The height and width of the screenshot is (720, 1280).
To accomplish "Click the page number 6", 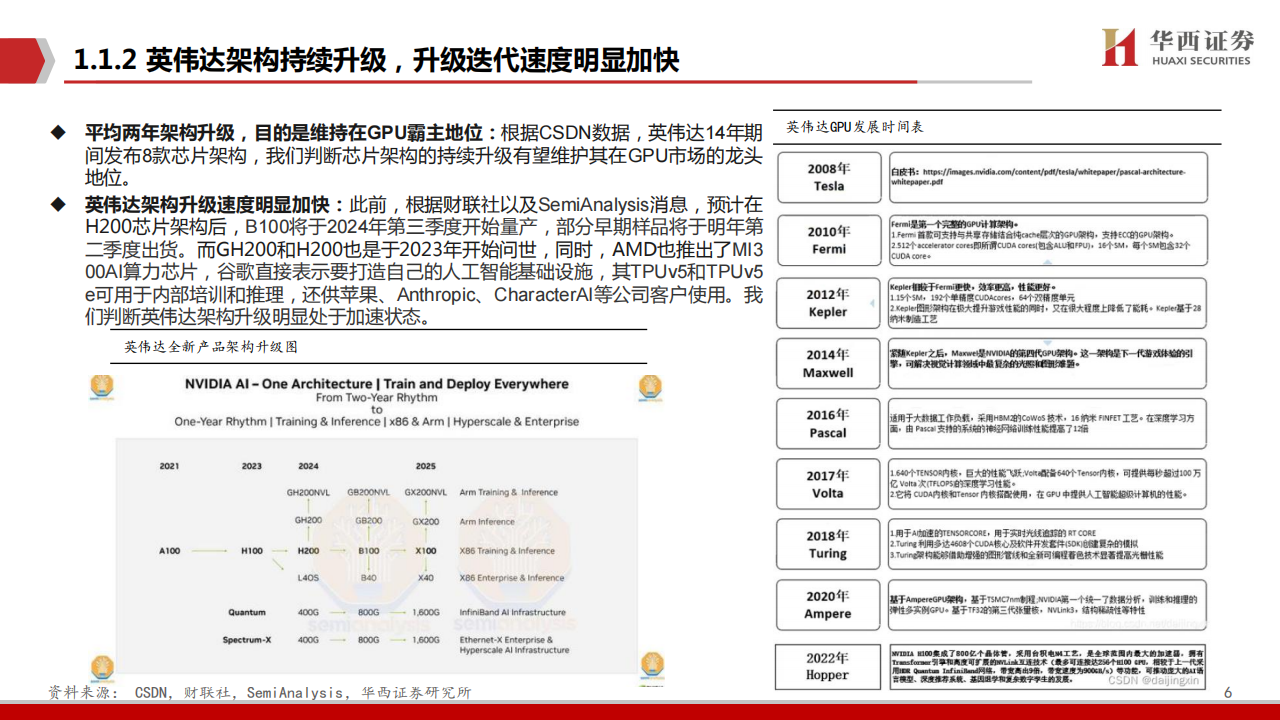I will 1229,693.
